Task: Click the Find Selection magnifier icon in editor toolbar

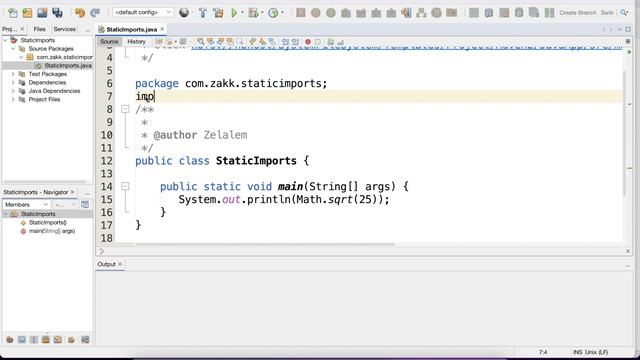Action: pos(200,42)
